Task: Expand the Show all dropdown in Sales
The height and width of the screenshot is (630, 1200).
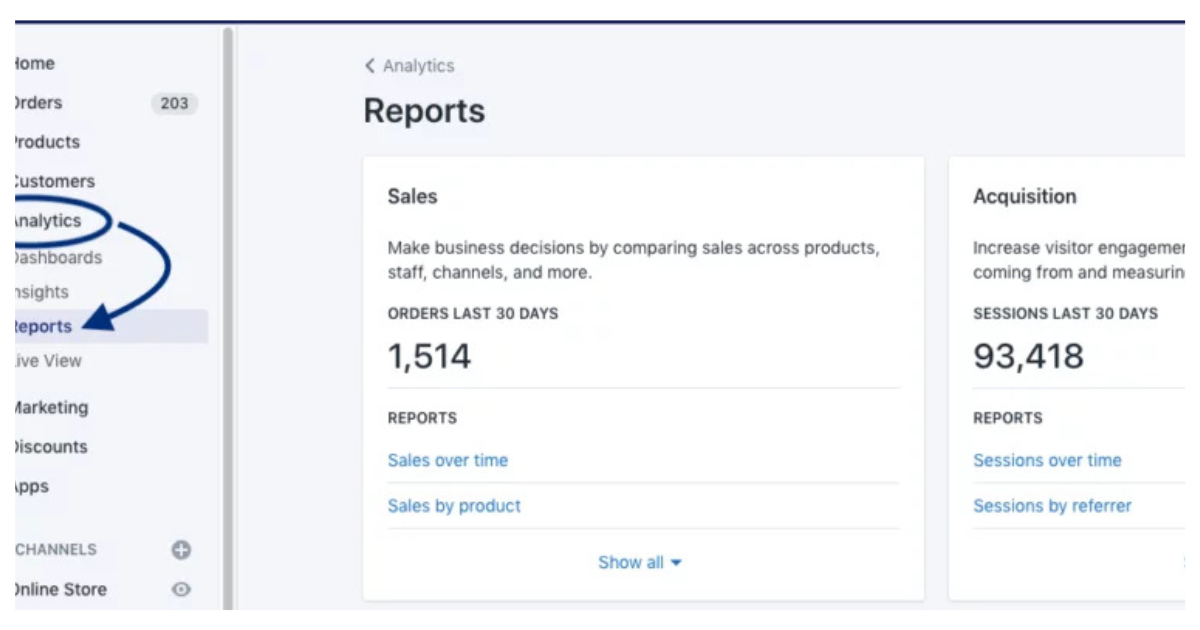Action: click(640, 563)
